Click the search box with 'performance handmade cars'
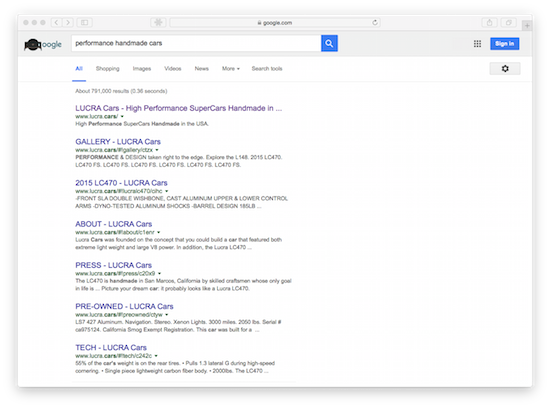 click(x=196, y=43)
